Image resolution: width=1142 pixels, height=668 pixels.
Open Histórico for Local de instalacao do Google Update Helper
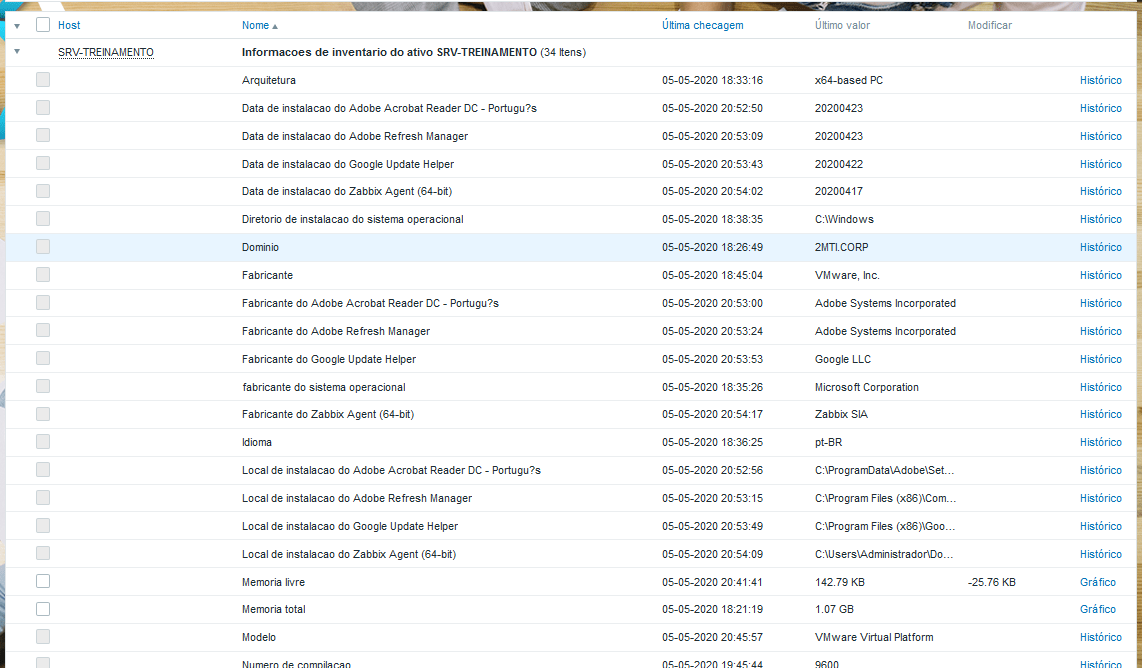pos(1100,526)
